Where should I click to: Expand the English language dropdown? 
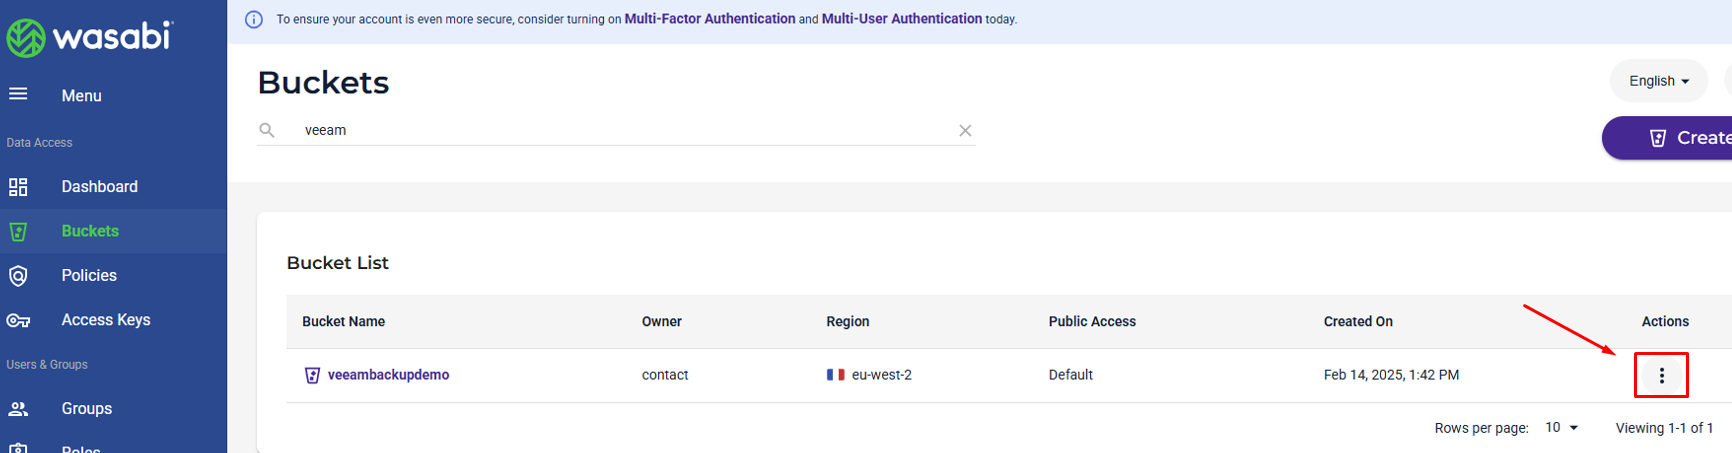click(1659, 81)
